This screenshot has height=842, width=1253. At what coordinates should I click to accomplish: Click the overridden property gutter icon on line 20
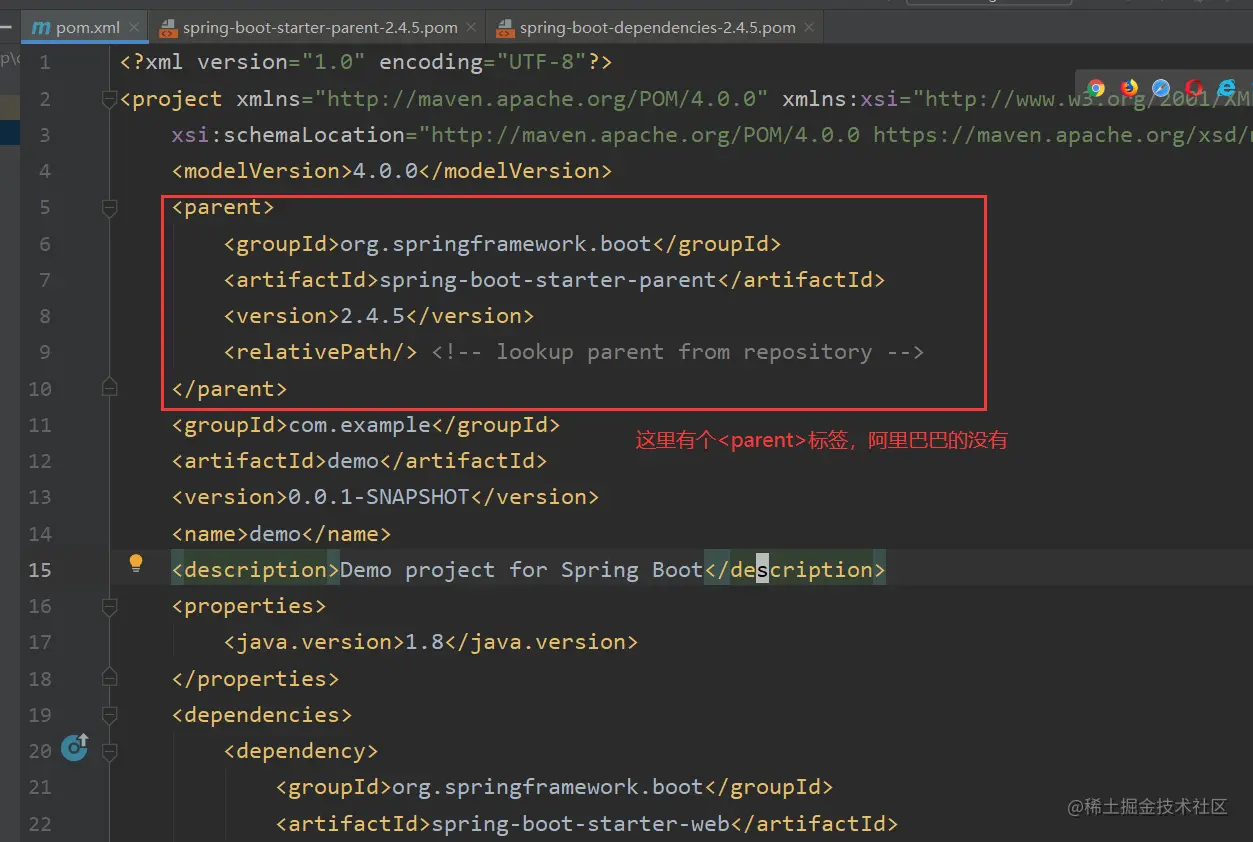[x=74, y=748]
